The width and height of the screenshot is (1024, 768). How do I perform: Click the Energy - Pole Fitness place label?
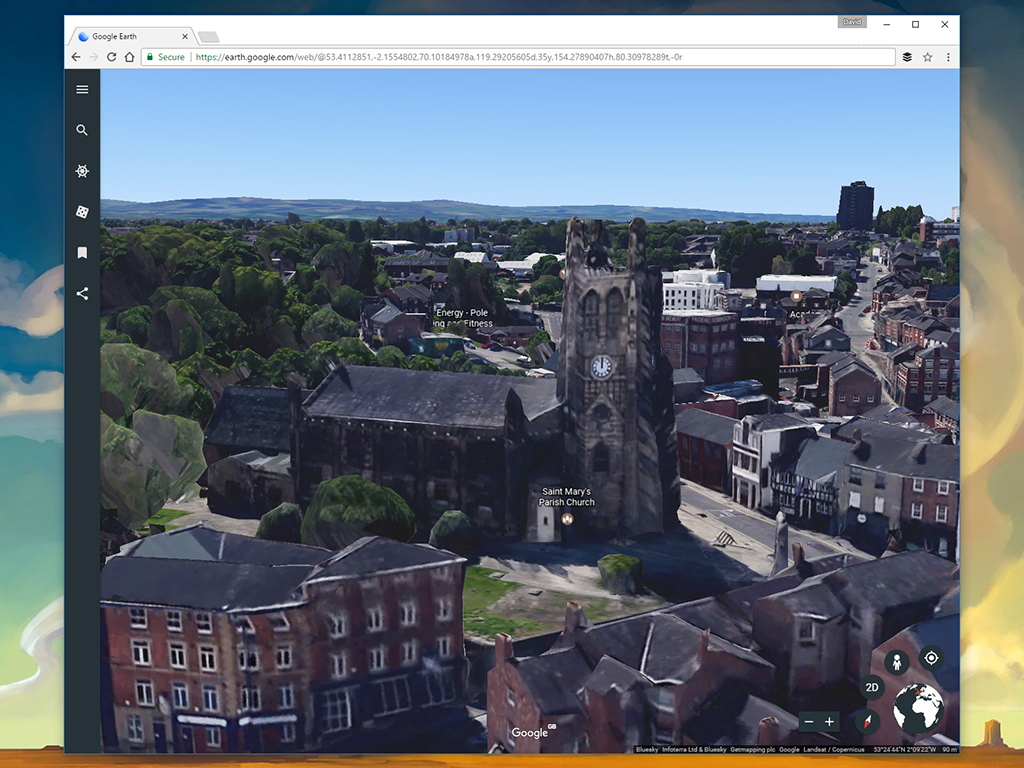click(x=462, y=319)
